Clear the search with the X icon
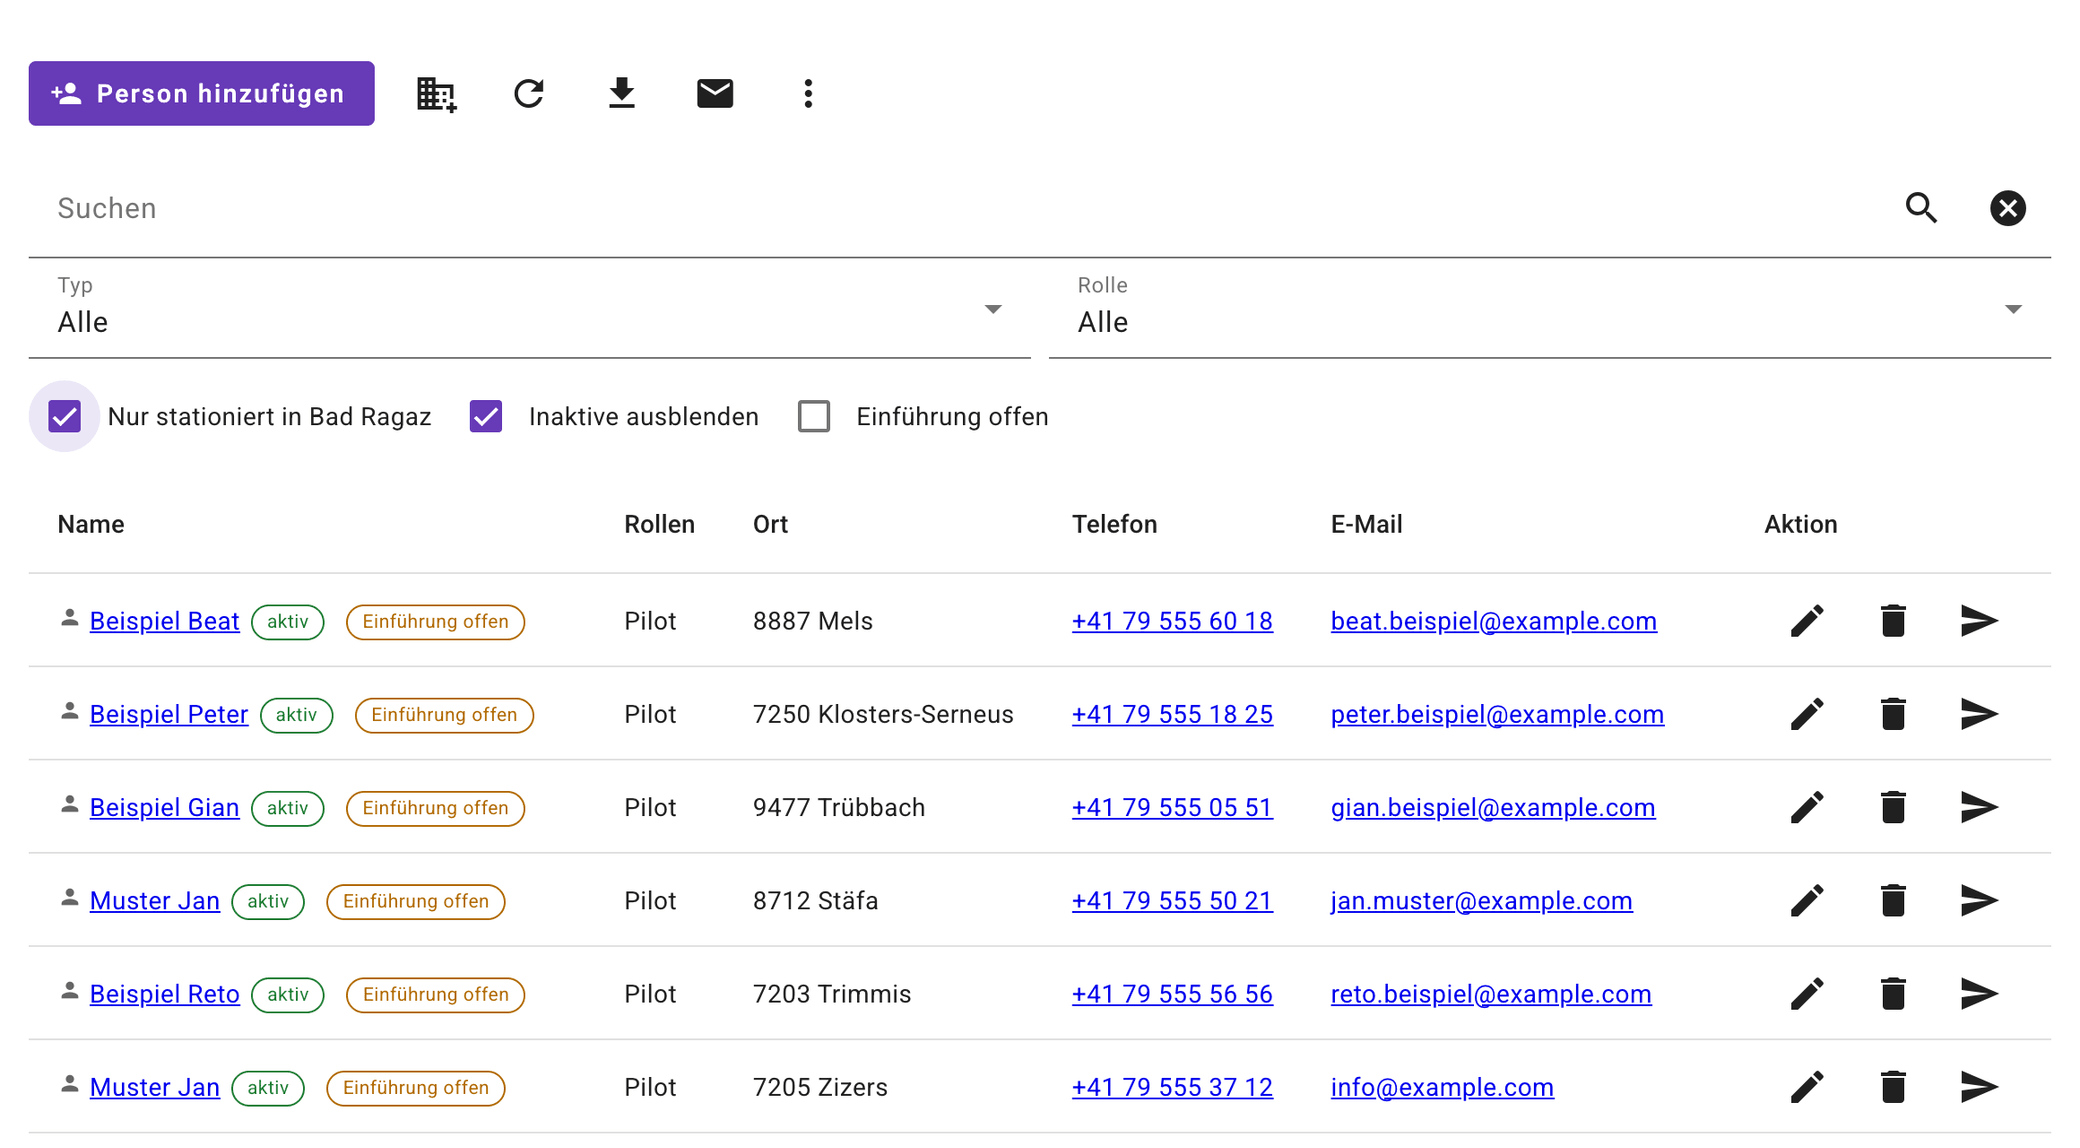This screenshot has width=2080, height=1148. [x=2007, y=208]
